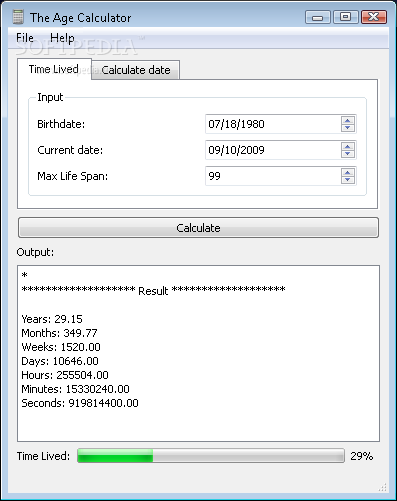Viewport: 397px width, 501px height.
Task: Switch to the Time Lived tab
Action: [x=54, y=69]
